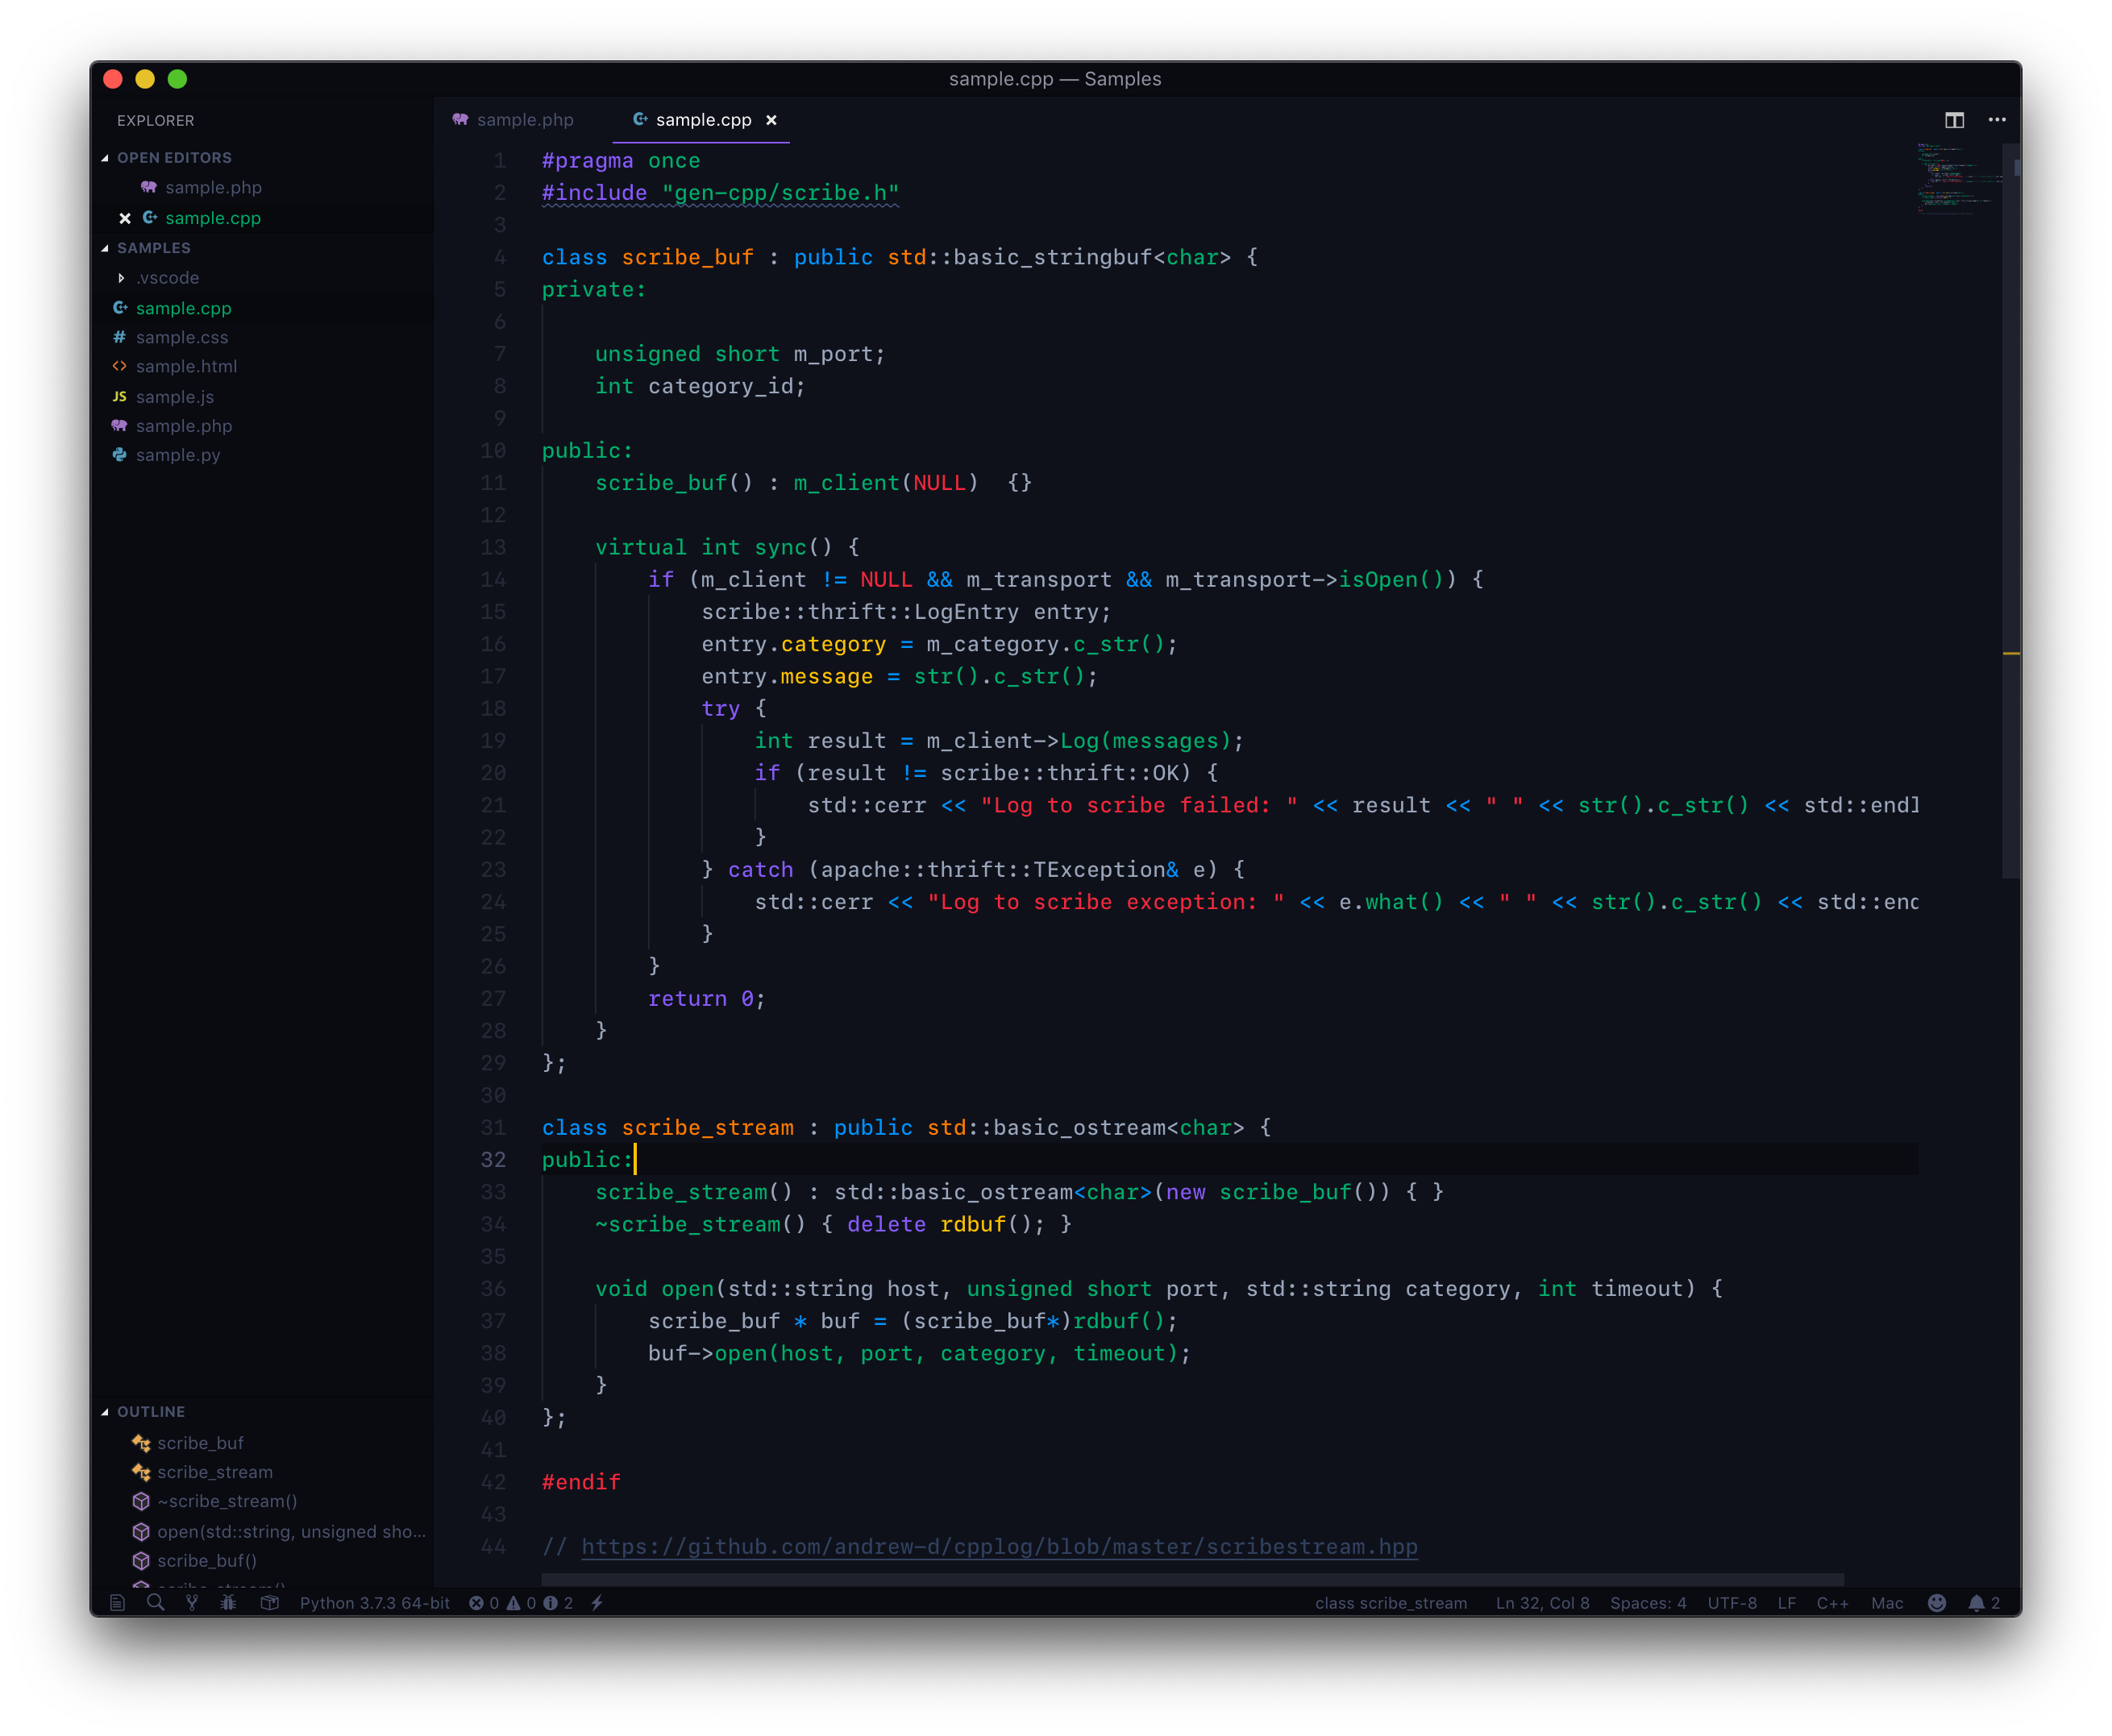Viewport: 2112px width, 1736px height.
Task: Close the sample.cpp tab
Action: pos(771,120)
